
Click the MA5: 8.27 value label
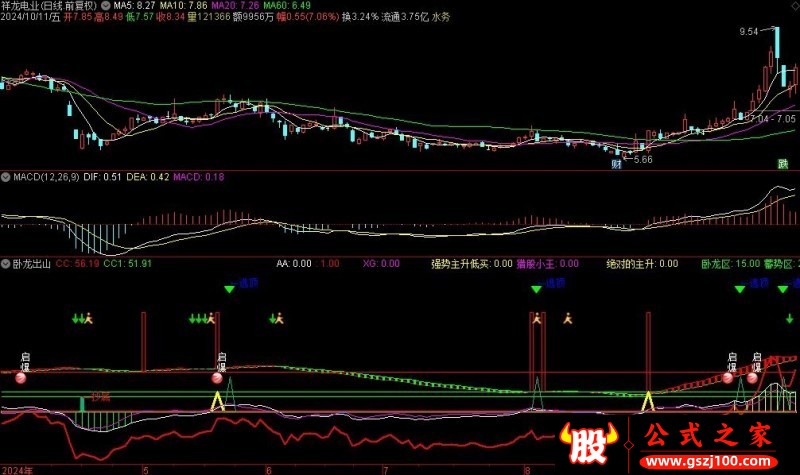134,6
